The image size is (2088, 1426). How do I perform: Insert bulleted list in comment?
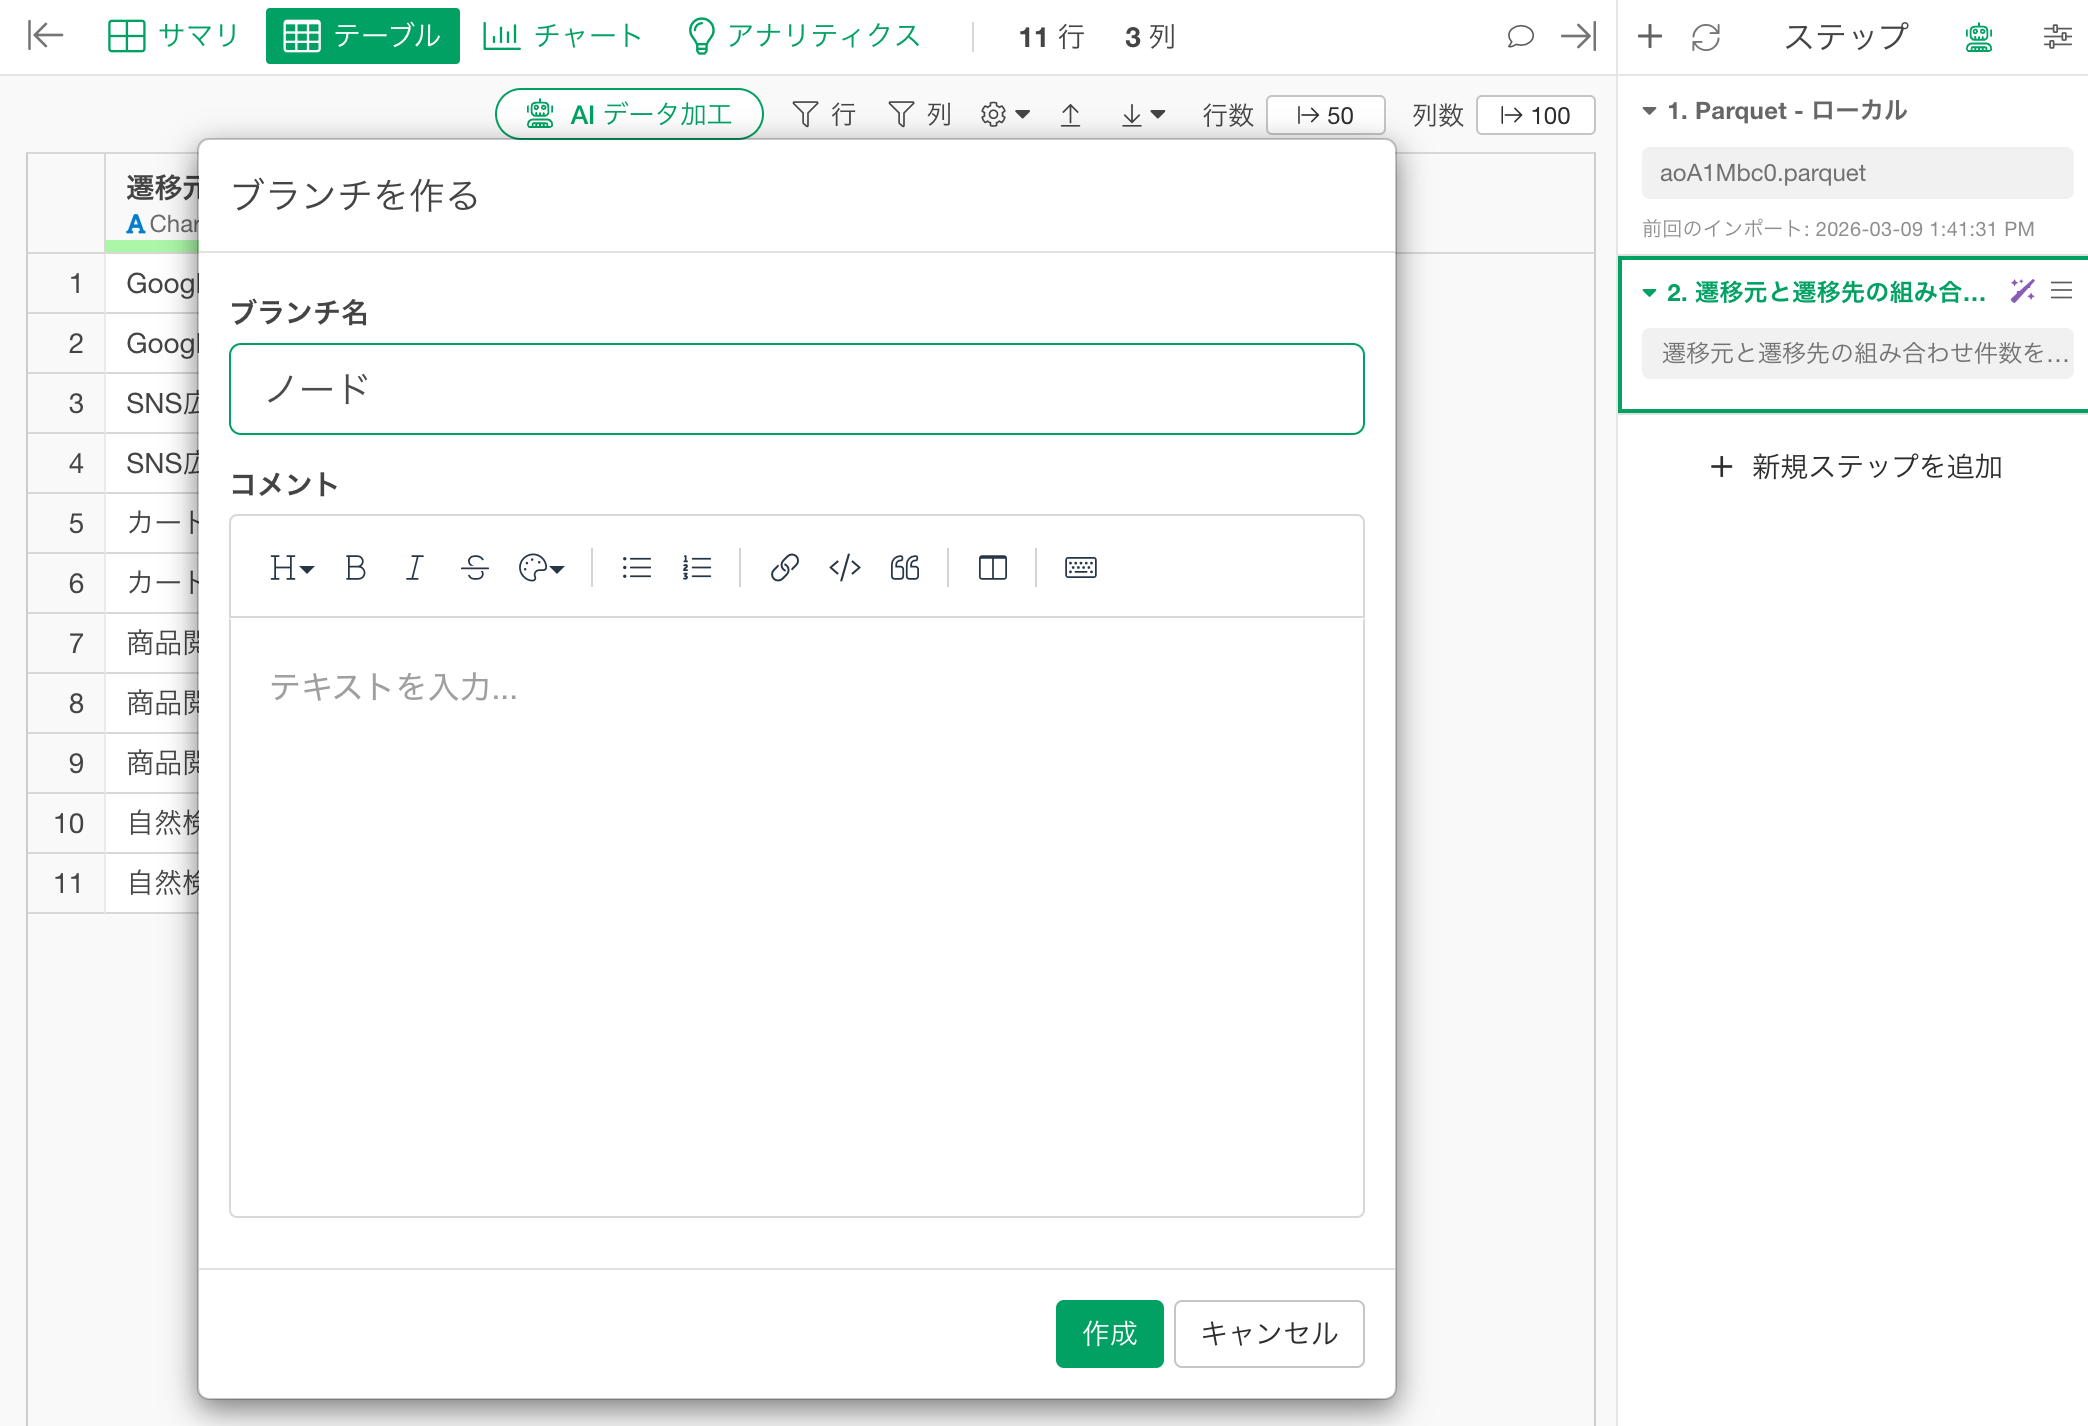pyautogui.click(x=636, y=568)
